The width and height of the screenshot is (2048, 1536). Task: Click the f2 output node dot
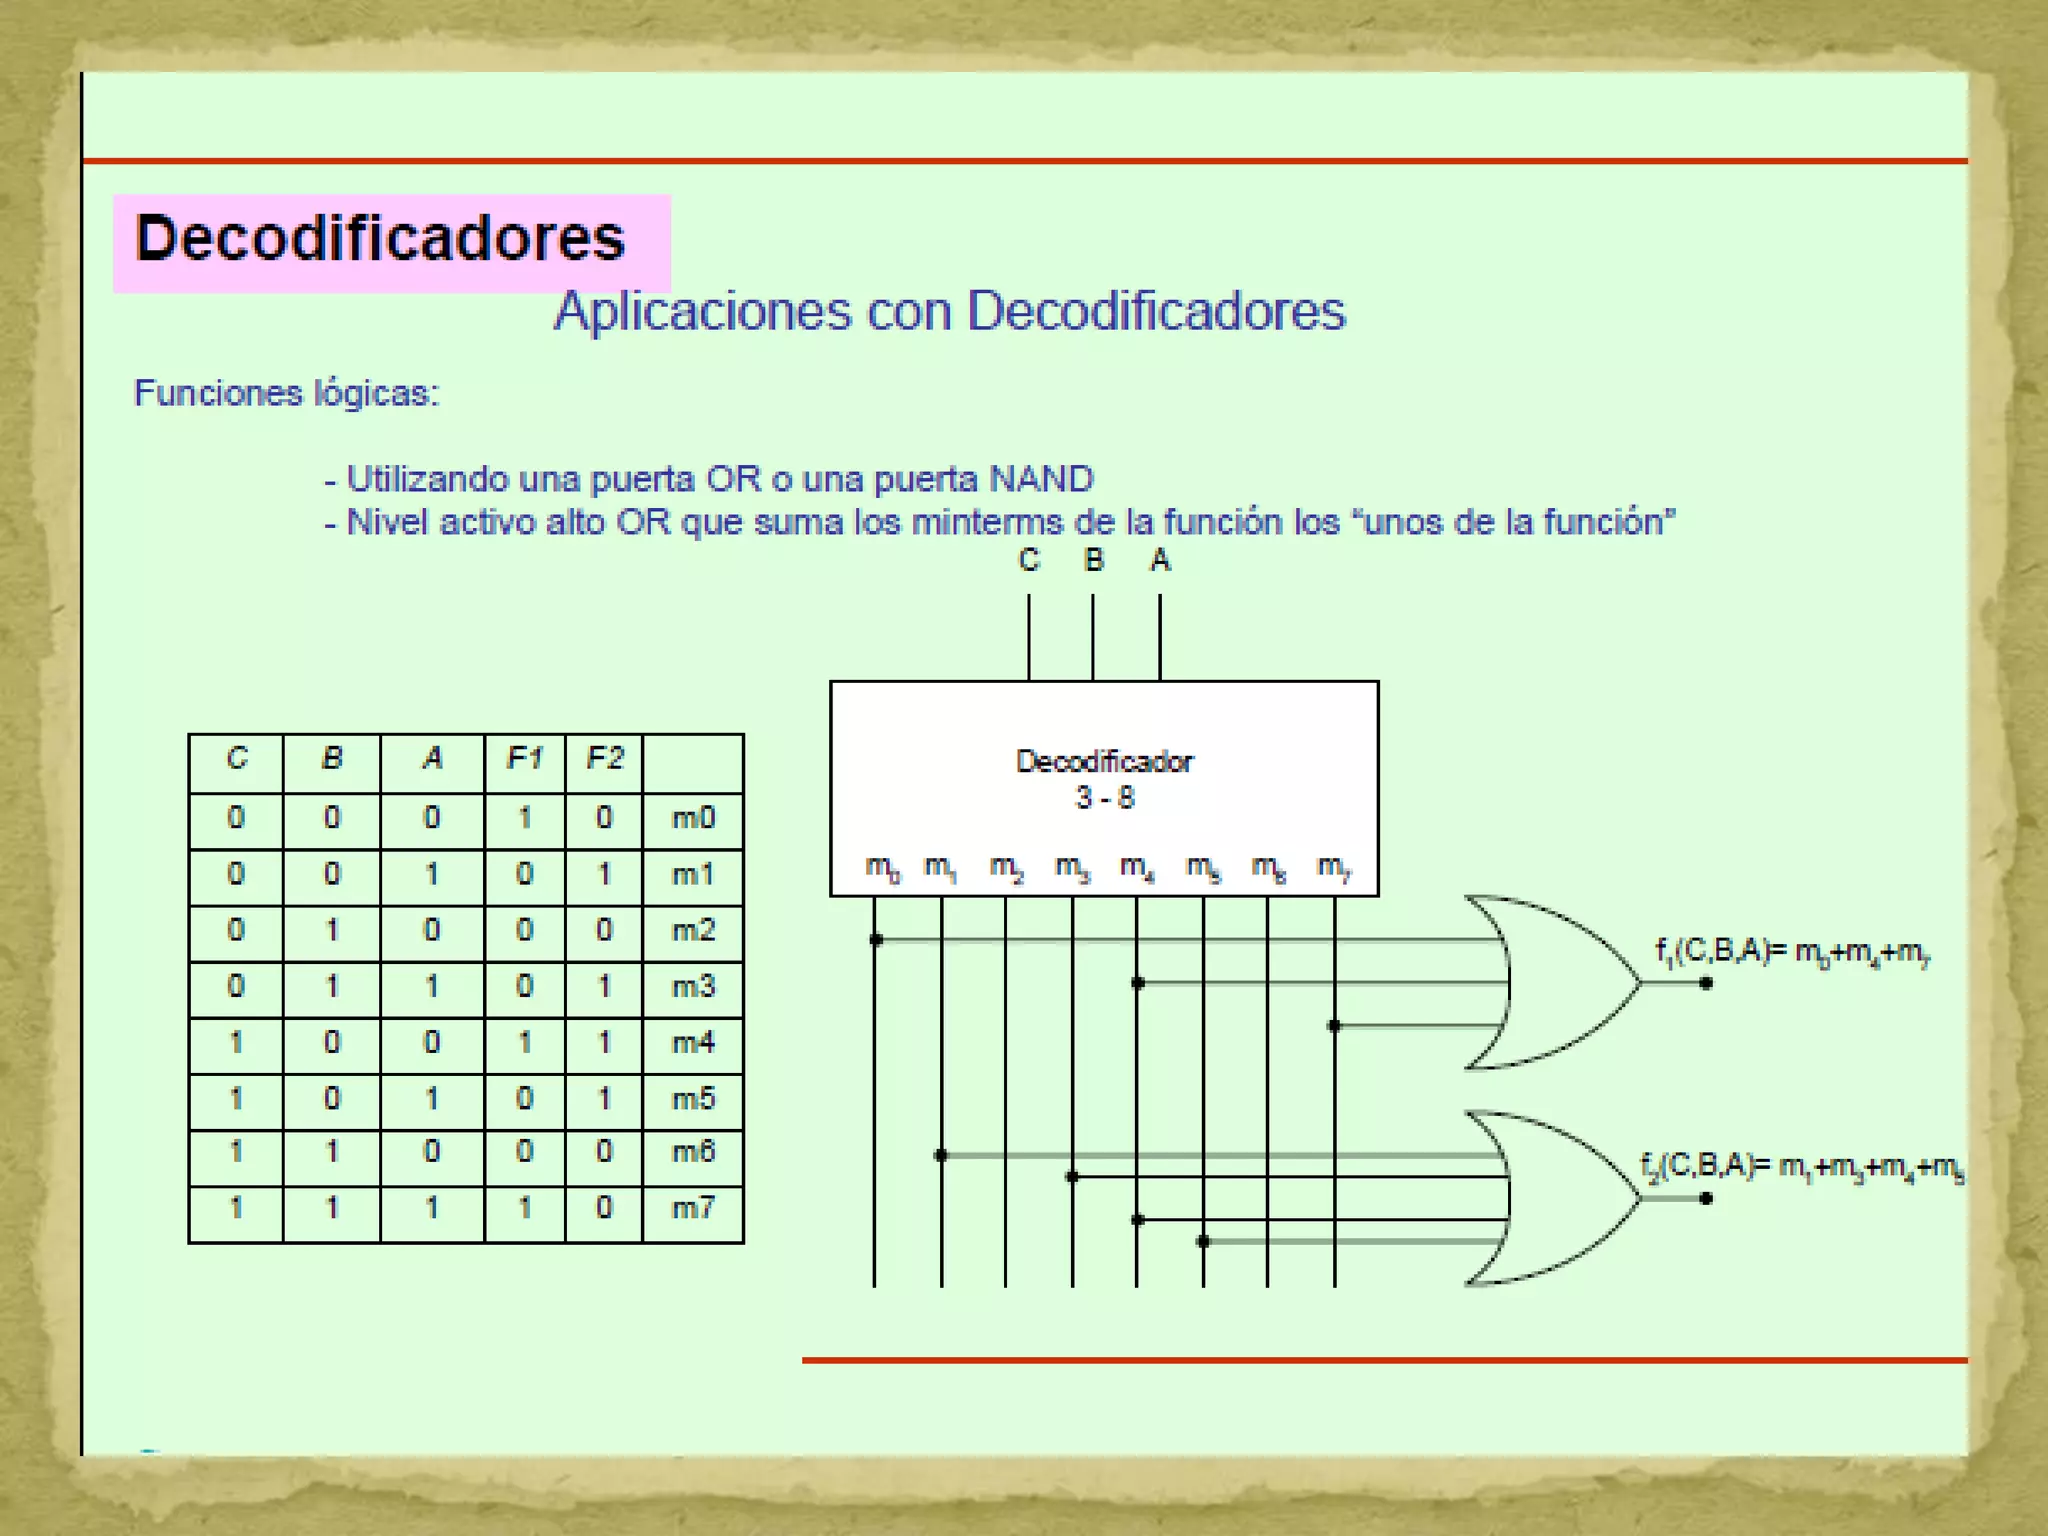pos(1706,1198)
